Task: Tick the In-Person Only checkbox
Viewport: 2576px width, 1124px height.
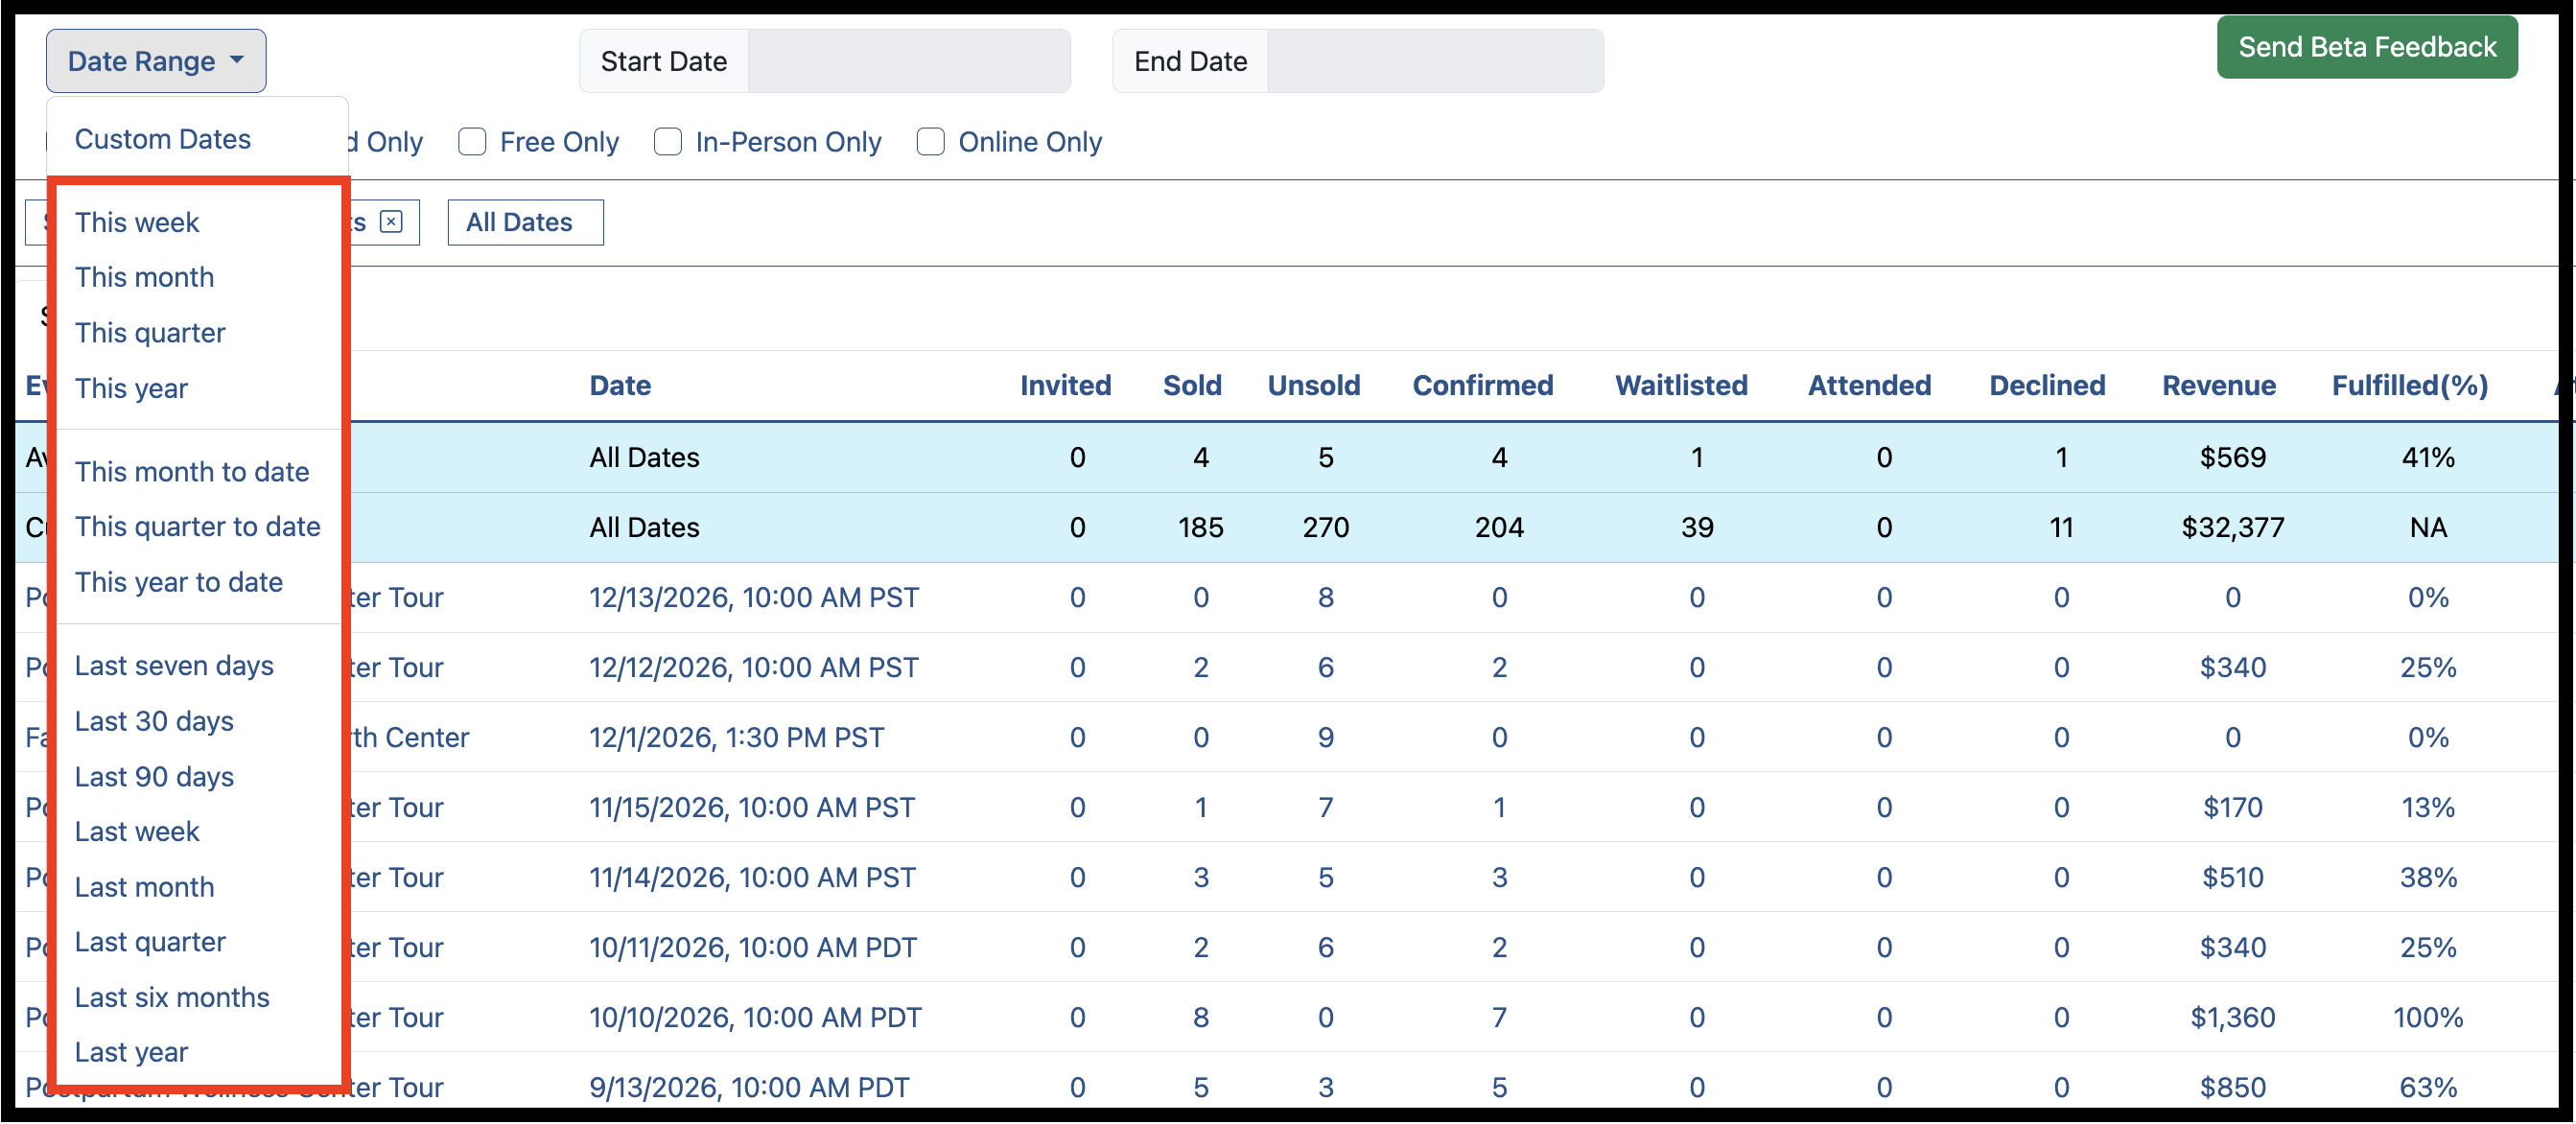Action: pos(668,142)
